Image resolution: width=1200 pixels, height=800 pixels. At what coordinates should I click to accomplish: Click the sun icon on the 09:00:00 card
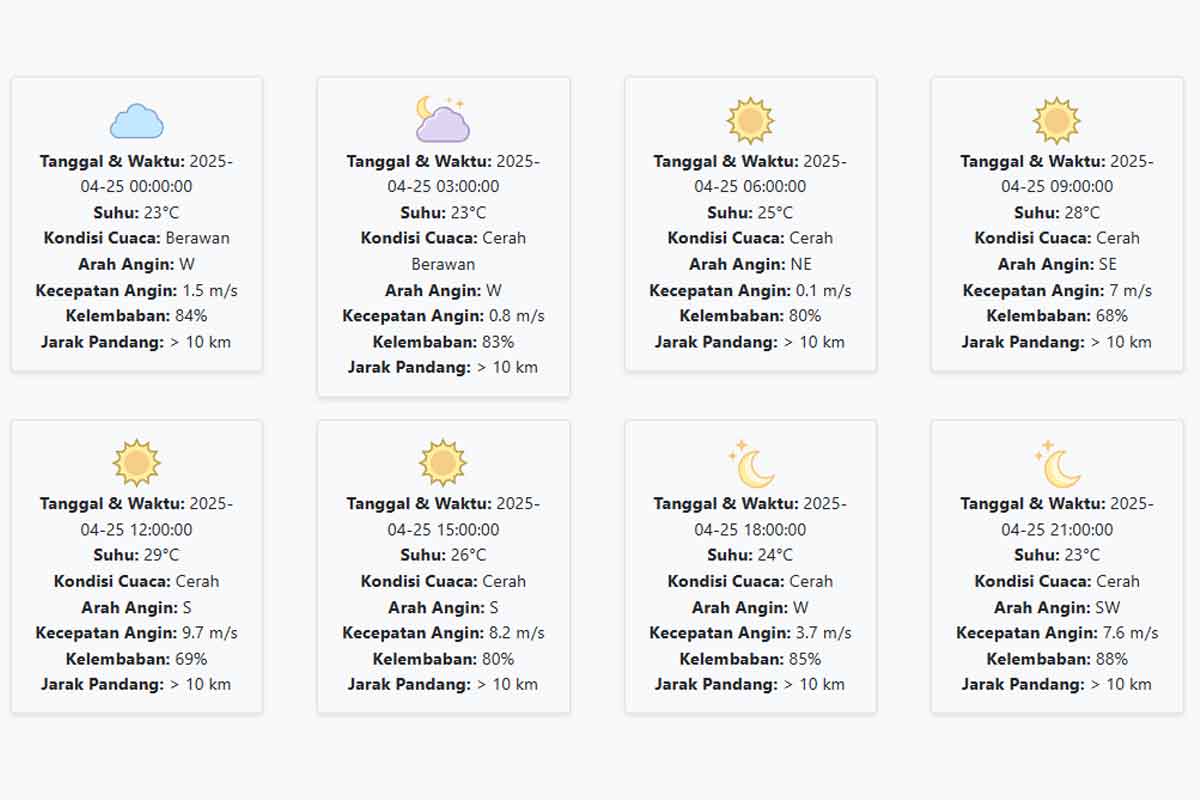[x=1057, y=121]
